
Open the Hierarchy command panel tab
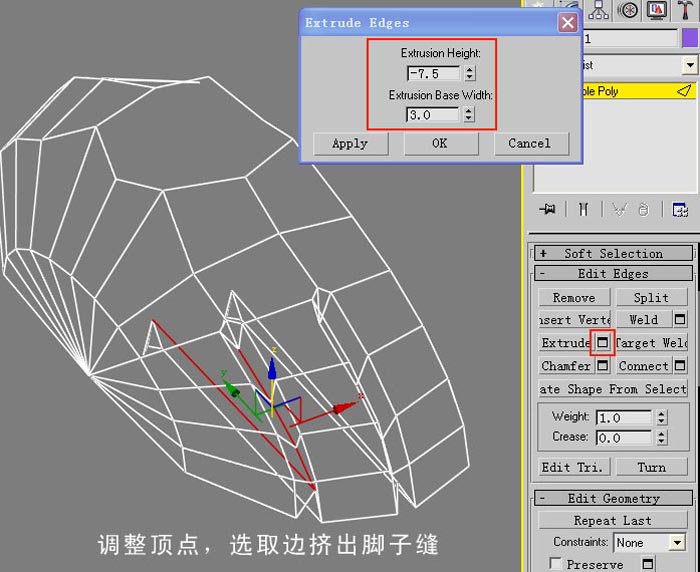598,10
